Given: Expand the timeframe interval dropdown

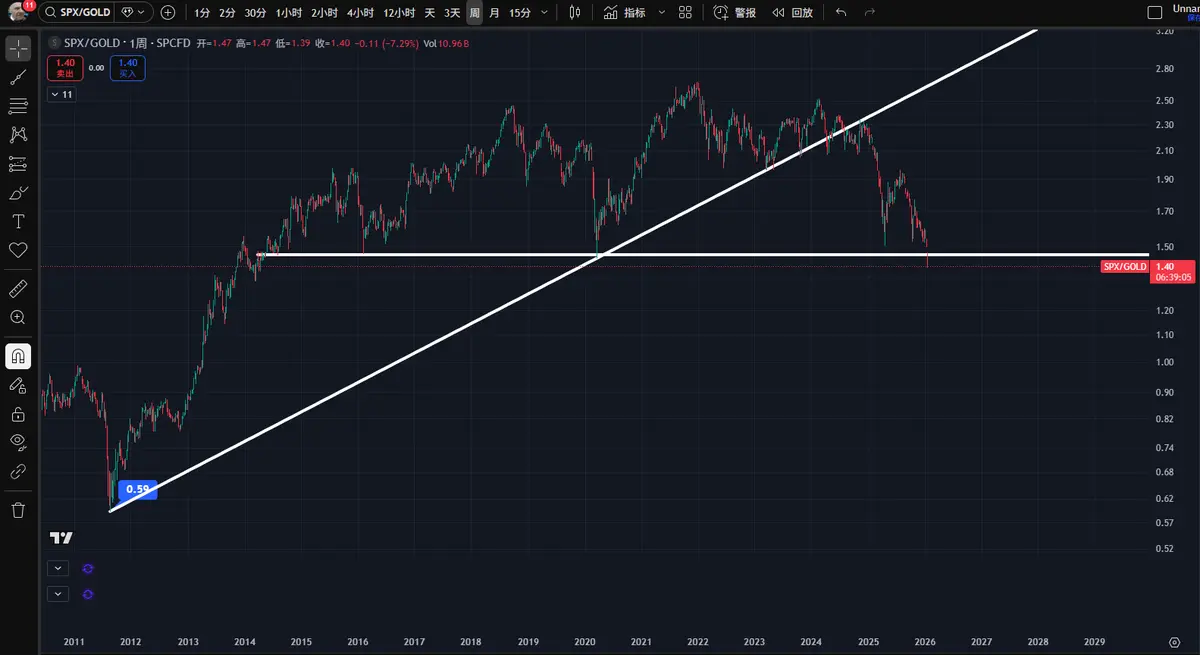Looking at the screenshot, I should coord(544,13).
